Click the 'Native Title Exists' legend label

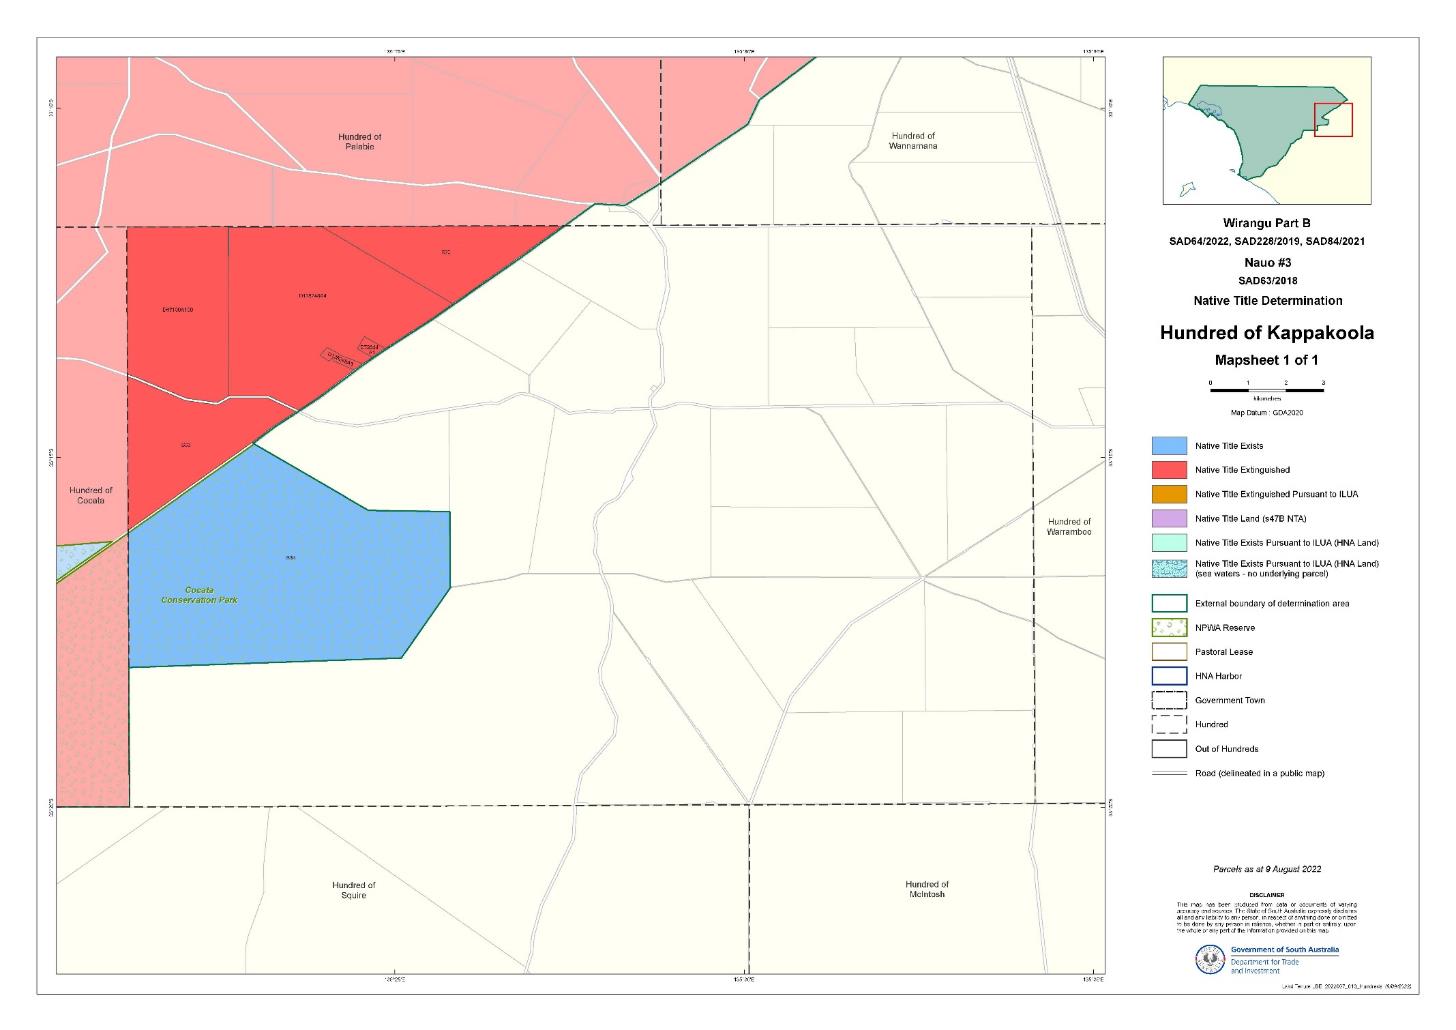tap(1229, 446)
